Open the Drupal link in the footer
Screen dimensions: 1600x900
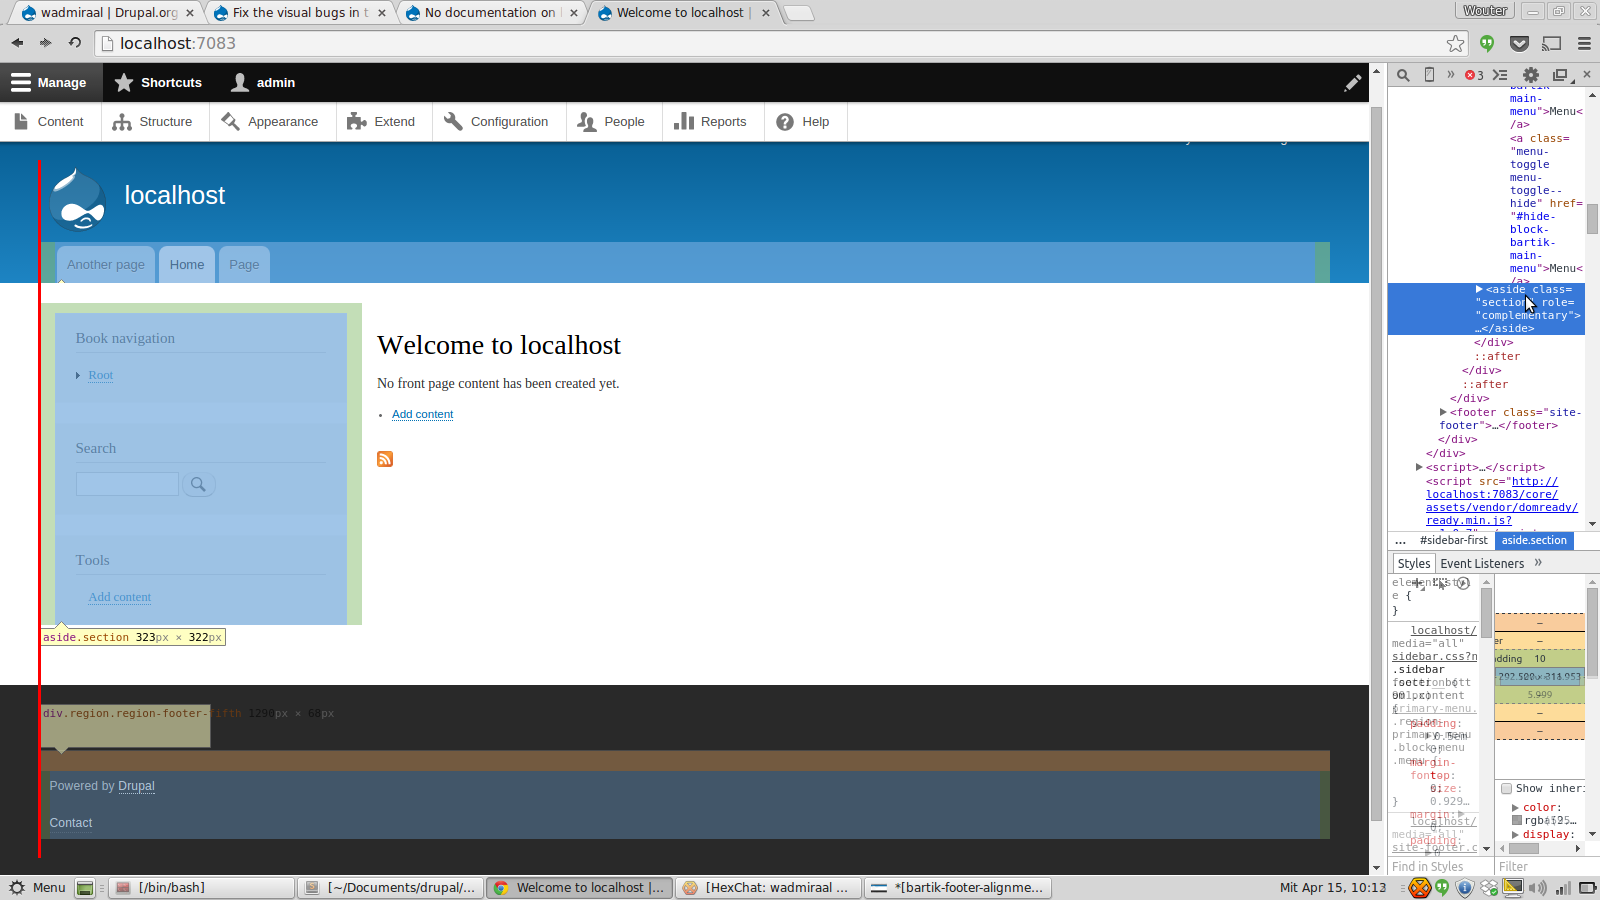(x=136, y=786)
